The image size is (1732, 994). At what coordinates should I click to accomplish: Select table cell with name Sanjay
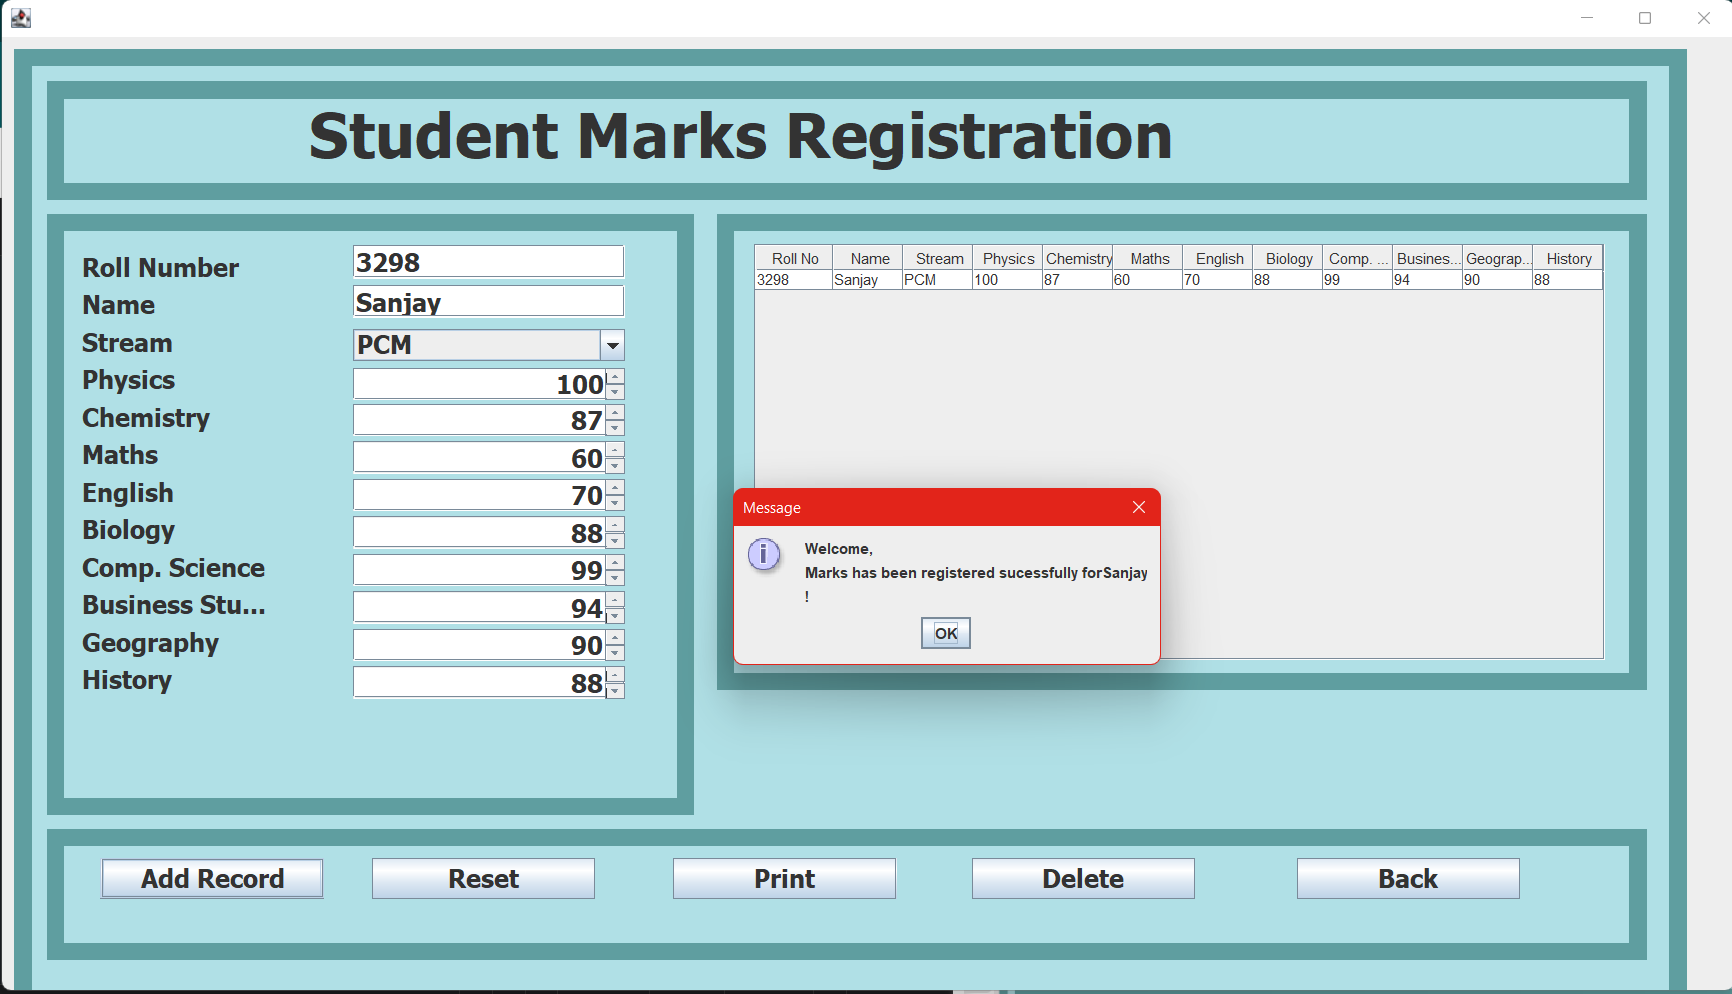click(x=867, y=280)
